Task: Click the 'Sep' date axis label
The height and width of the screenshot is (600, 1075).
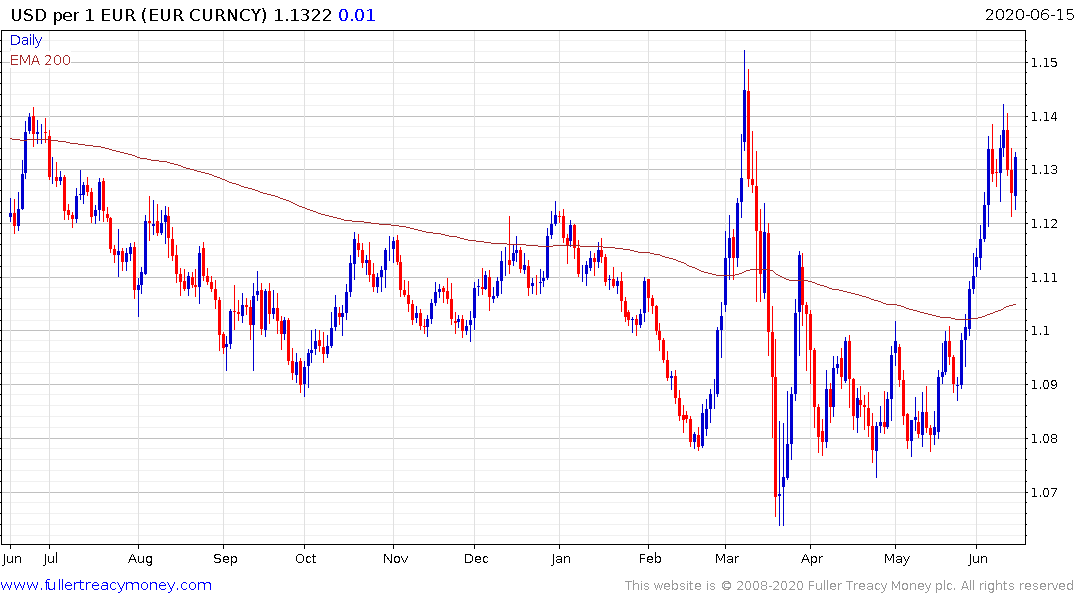Action: coord(225,559)
